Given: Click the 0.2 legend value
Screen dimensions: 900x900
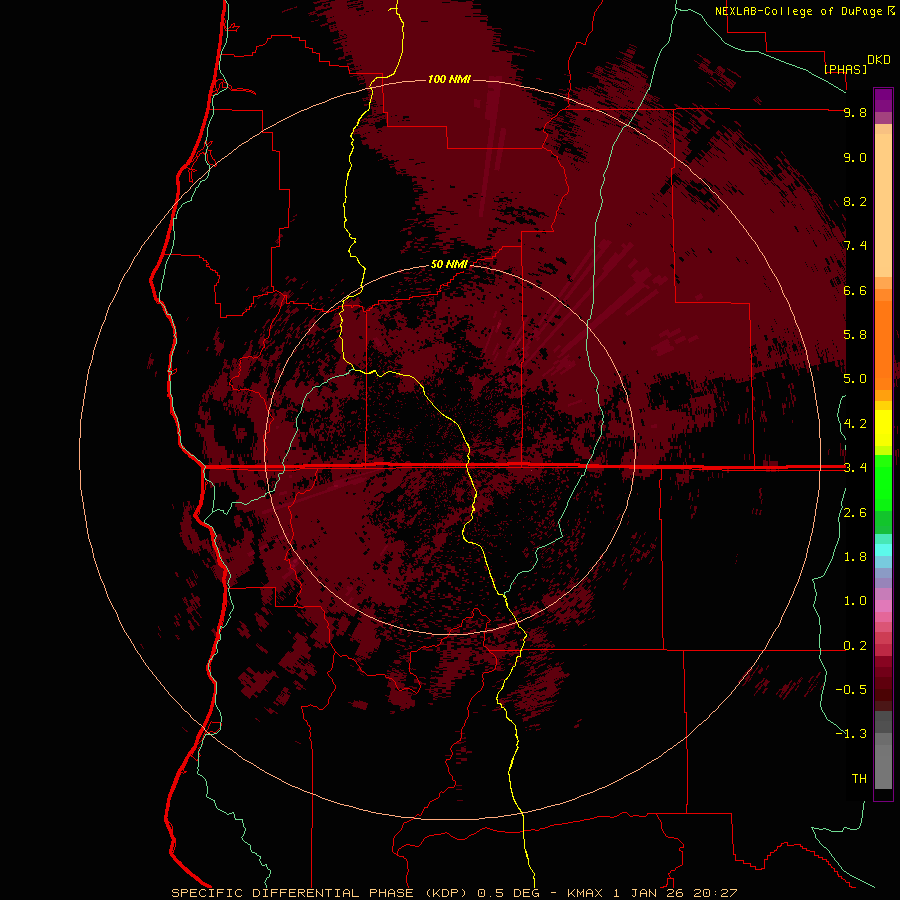Looking at the screenshot, I should click(x=855, y=646).
